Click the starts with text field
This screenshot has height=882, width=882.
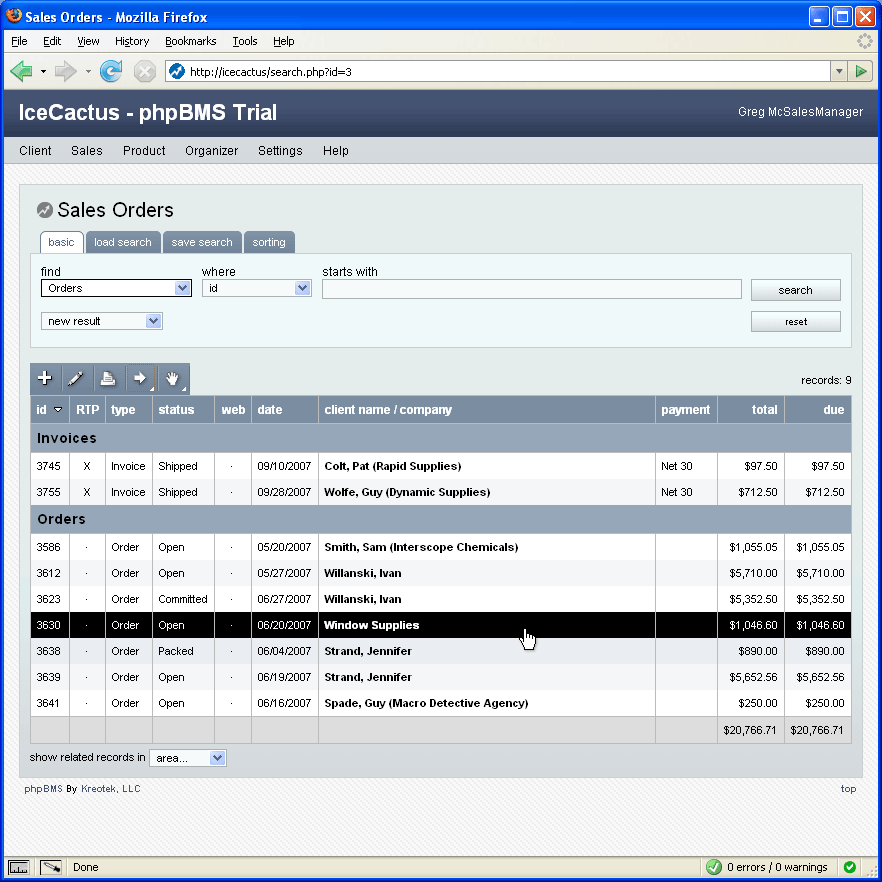click(x=531, y=289)
